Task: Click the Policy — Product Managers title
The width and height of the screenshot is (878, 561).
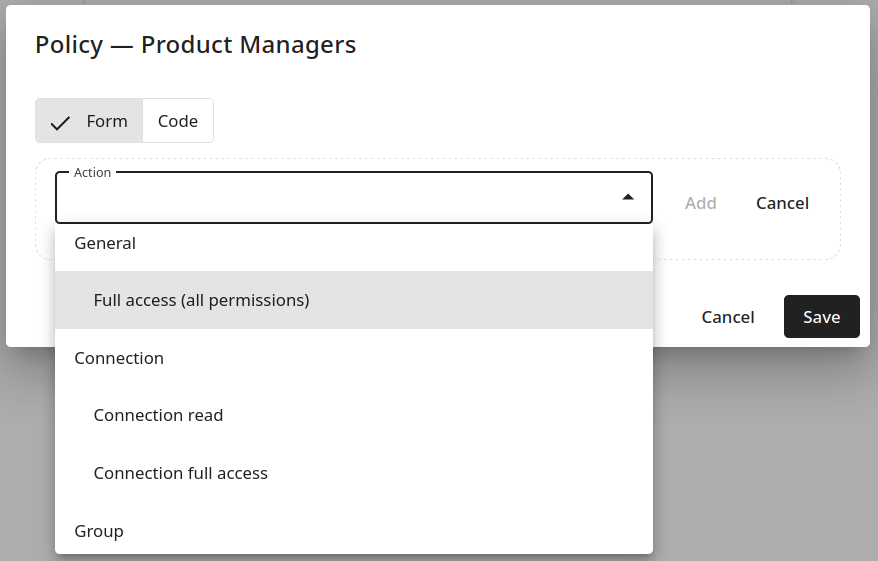Action: [x=196, y=45]
